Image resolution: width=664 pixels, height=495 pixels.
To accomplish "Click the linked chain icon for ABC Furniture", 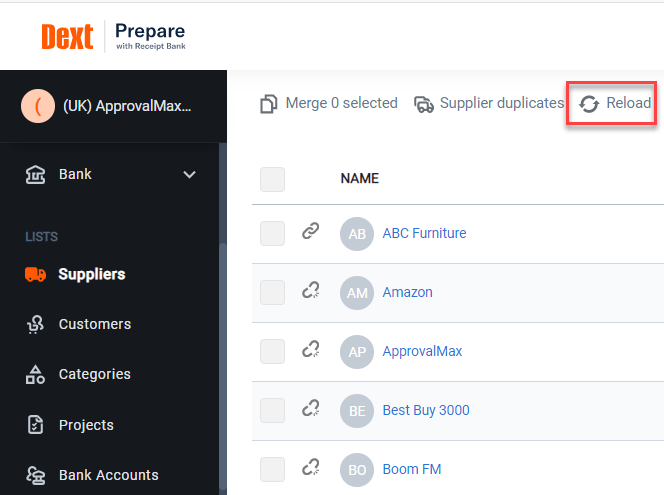I will coord(311,232).
